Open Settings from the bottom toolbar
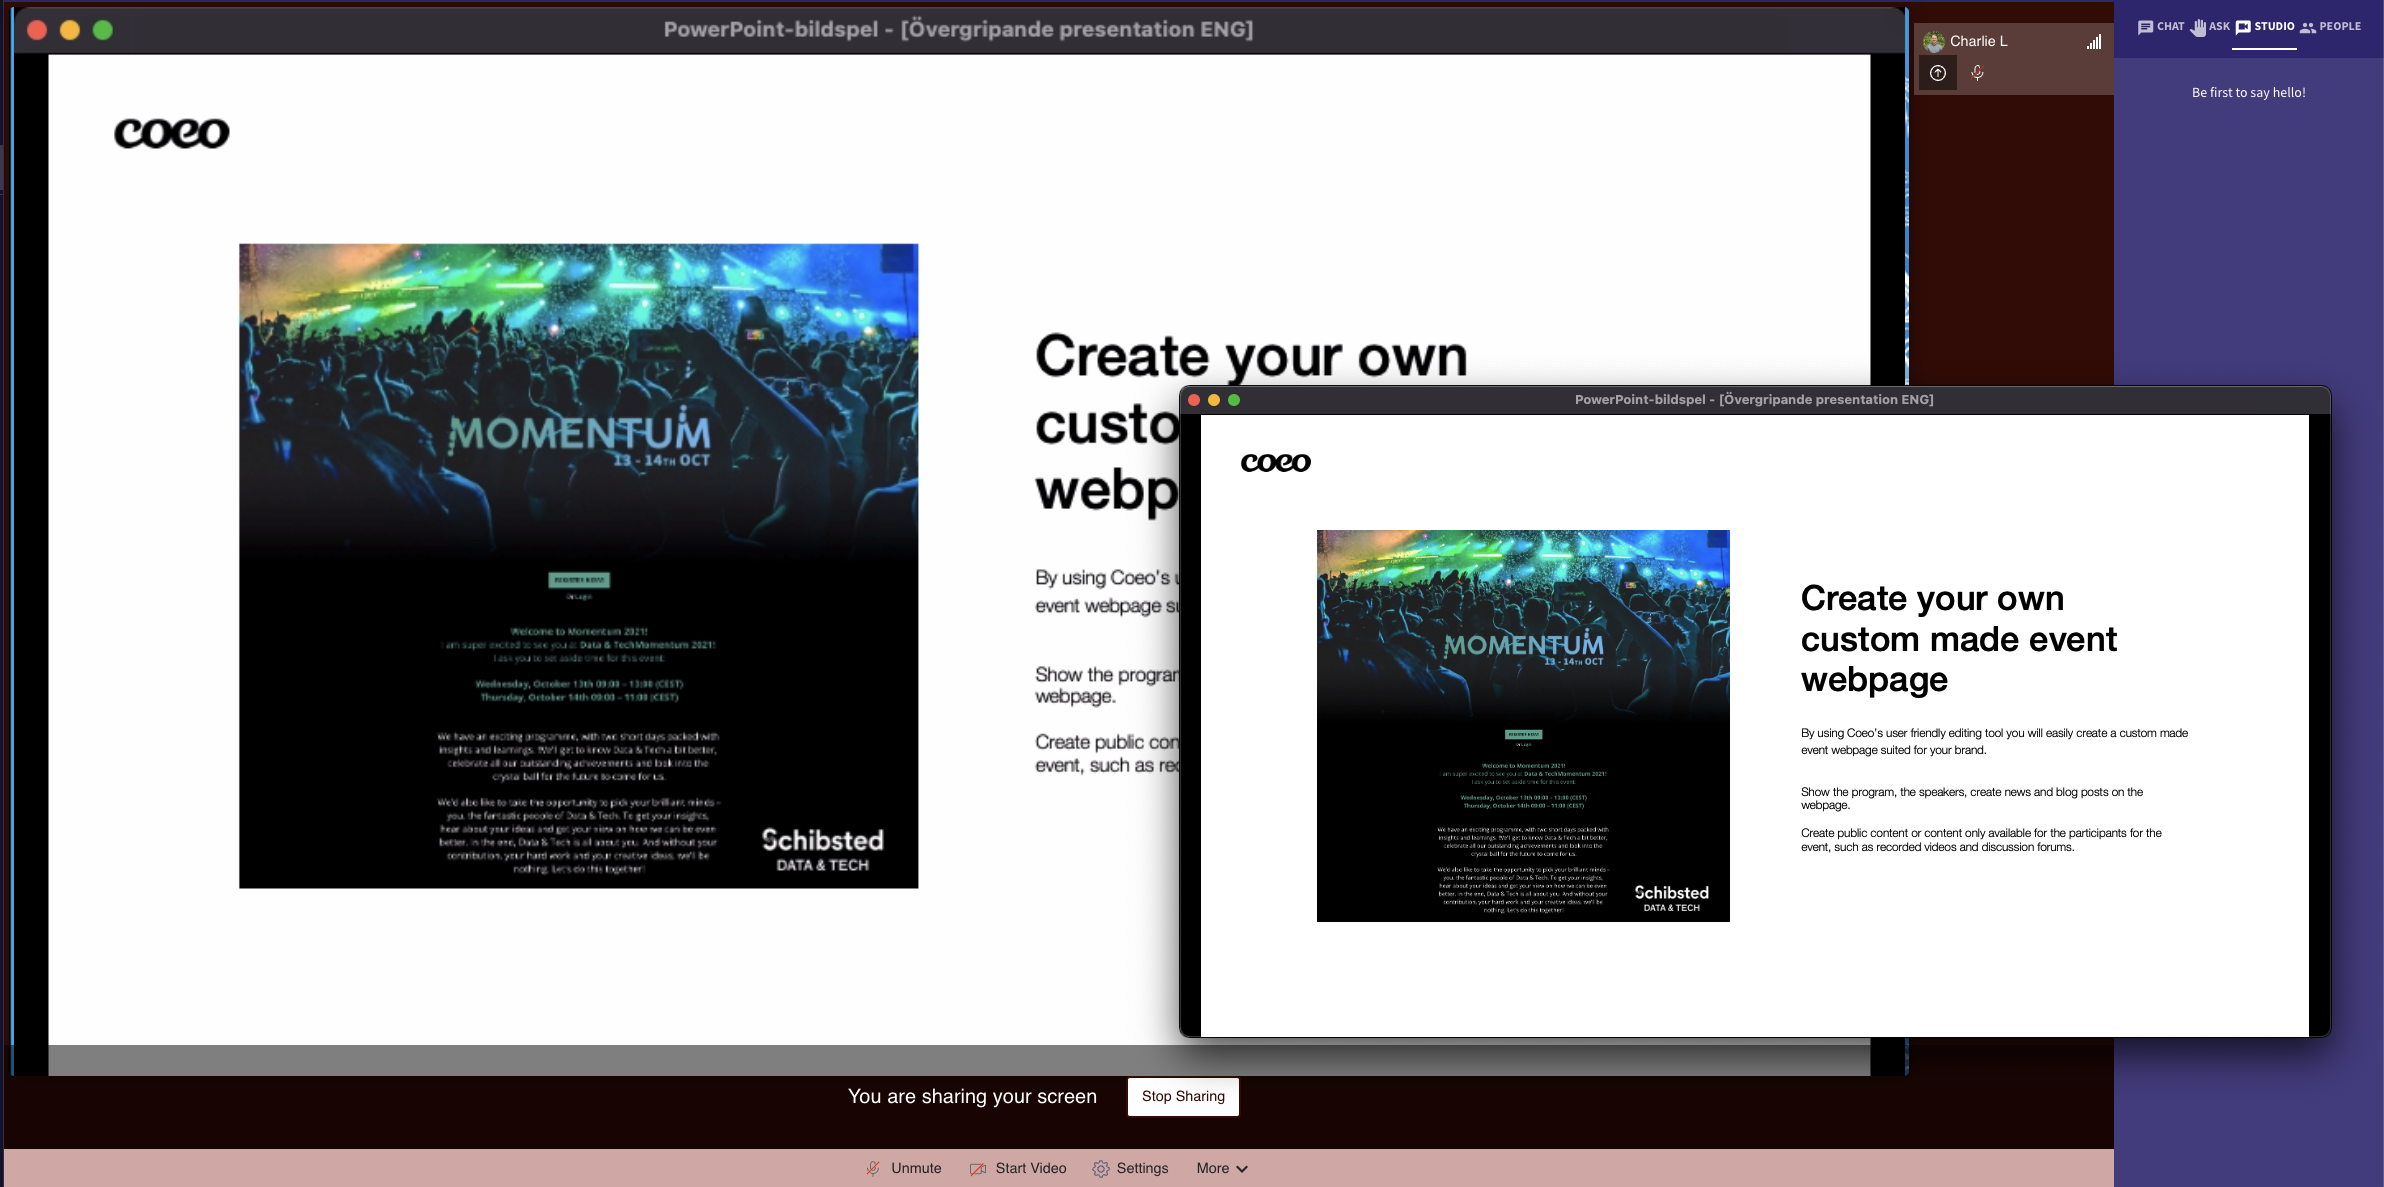Image resolution: width=2384 pixels, height=1187 pixels. 1141,1168
